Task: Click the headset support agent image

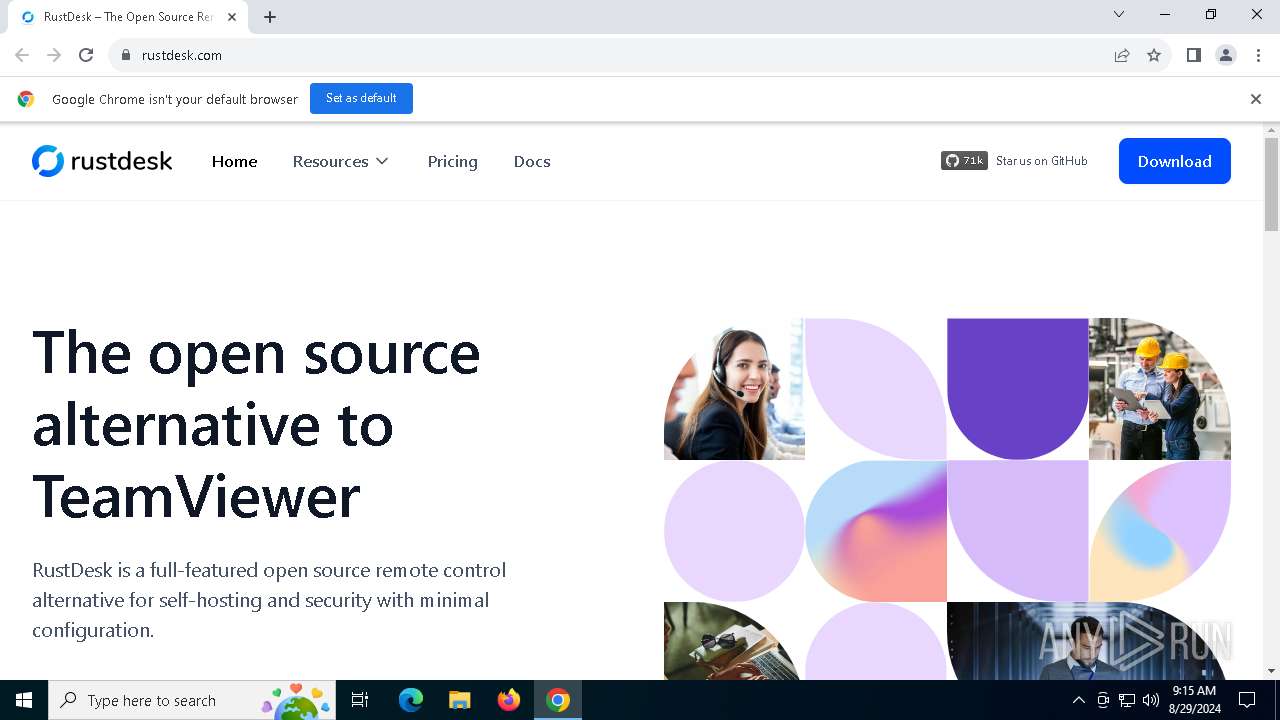Action: pyautogui.click(x=734, y=389)
